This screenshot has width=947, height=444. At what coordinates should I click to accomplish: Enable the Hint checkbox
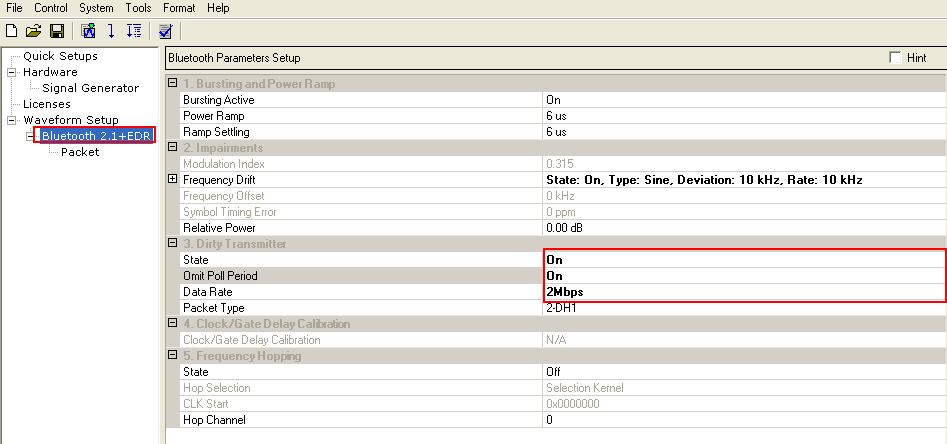click(x=895, y=57)
